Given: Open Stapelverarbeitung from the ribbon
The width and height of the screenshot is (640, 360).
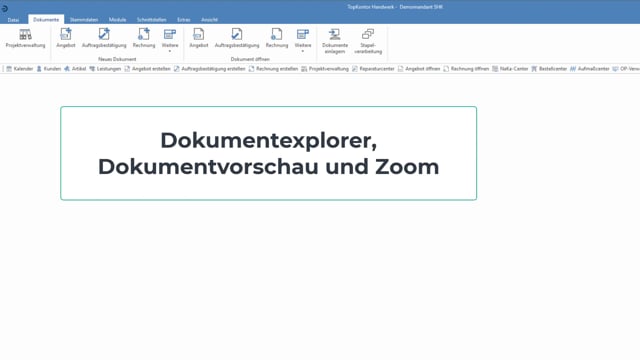Looking at the screenshot, I should point(368,41).
